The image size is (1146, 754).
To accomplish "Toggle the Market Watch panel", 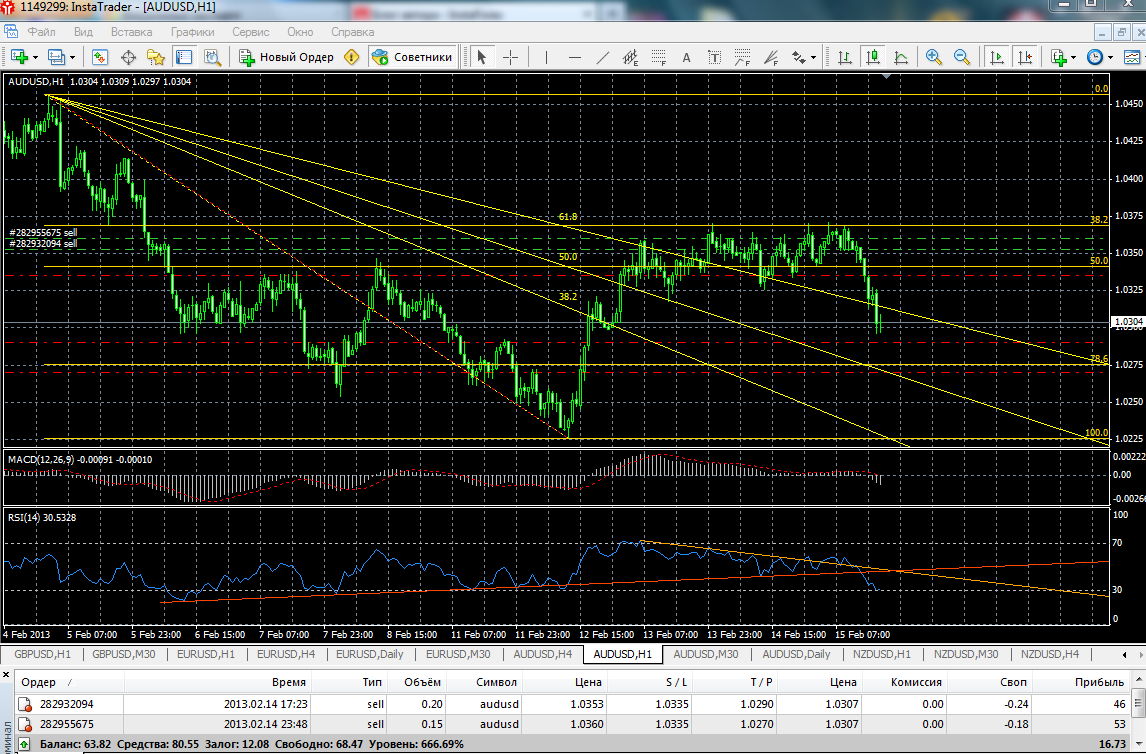I will tap(99, 57).
